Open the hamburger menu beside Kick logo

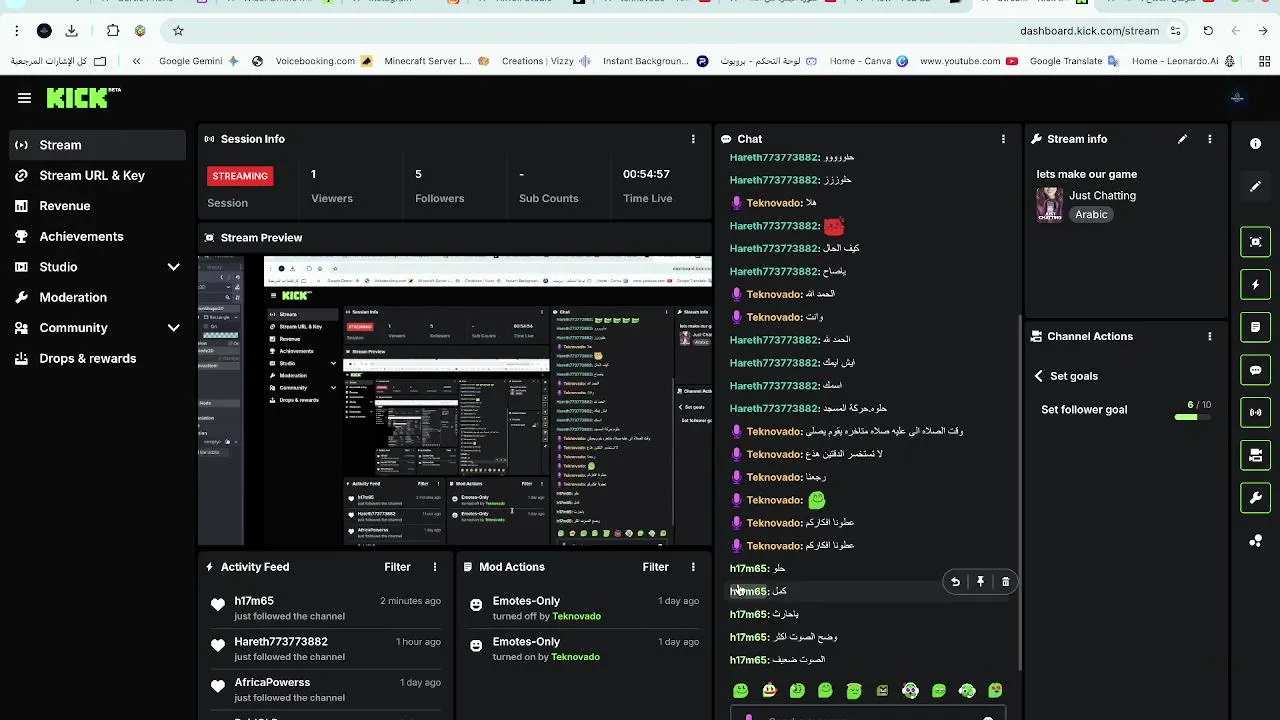click(24, 98)
